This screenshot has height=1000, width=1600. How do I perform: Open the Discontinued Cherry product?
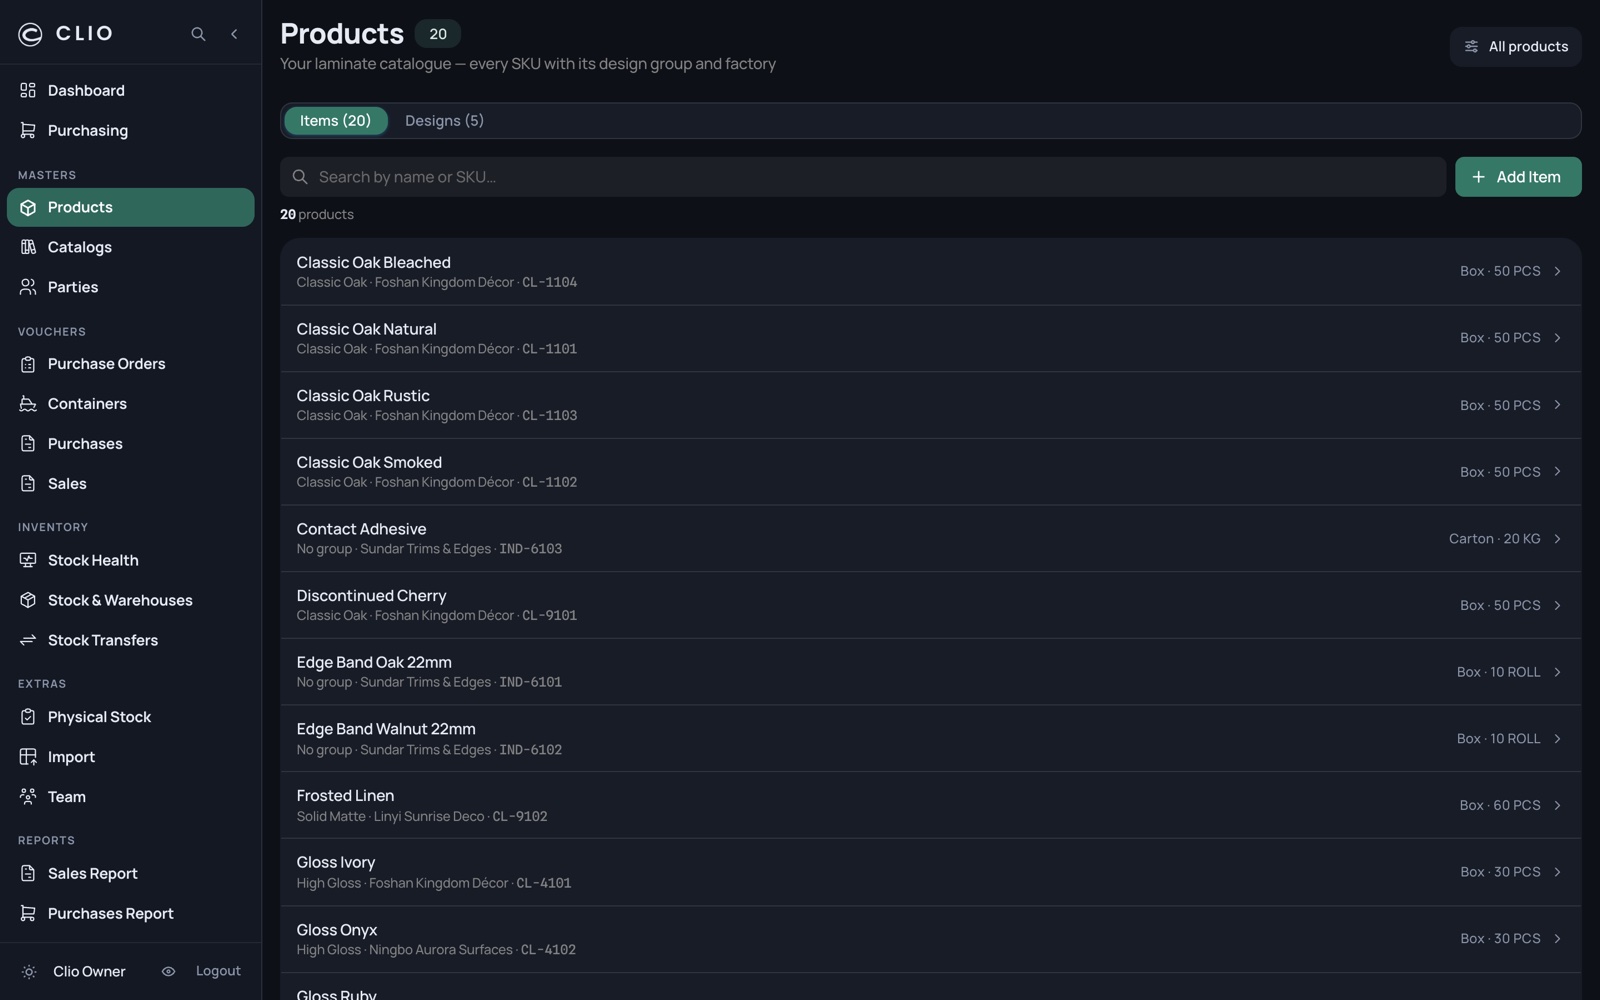point(930,605)
